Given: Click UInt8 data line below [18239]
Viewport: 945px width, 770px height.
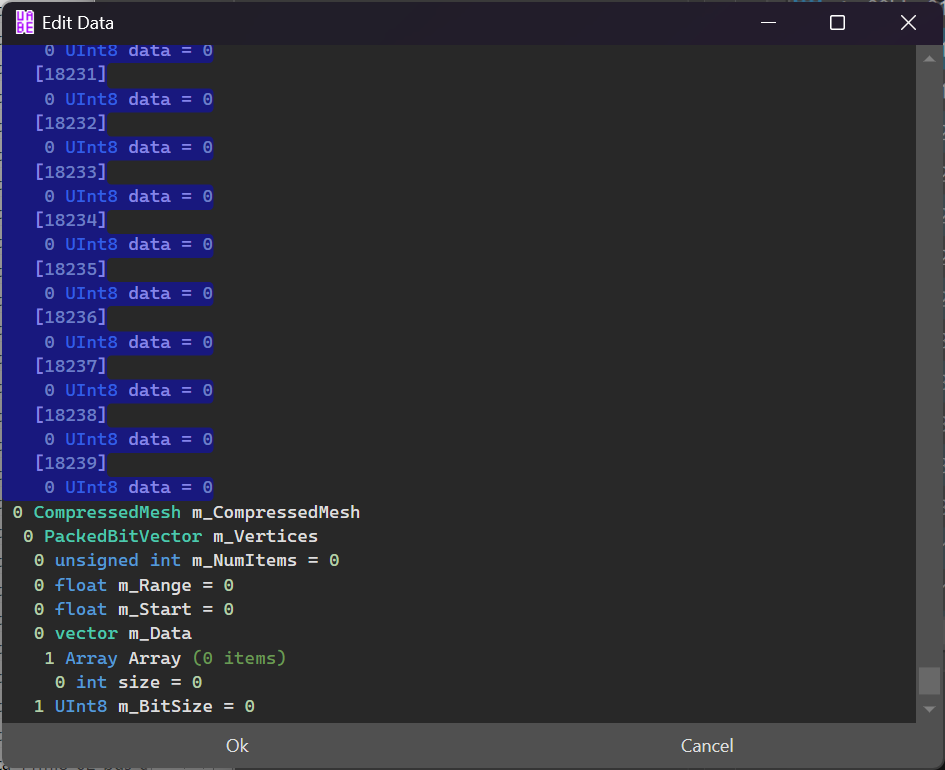Looking at the screenshot, I should point(128,487).
